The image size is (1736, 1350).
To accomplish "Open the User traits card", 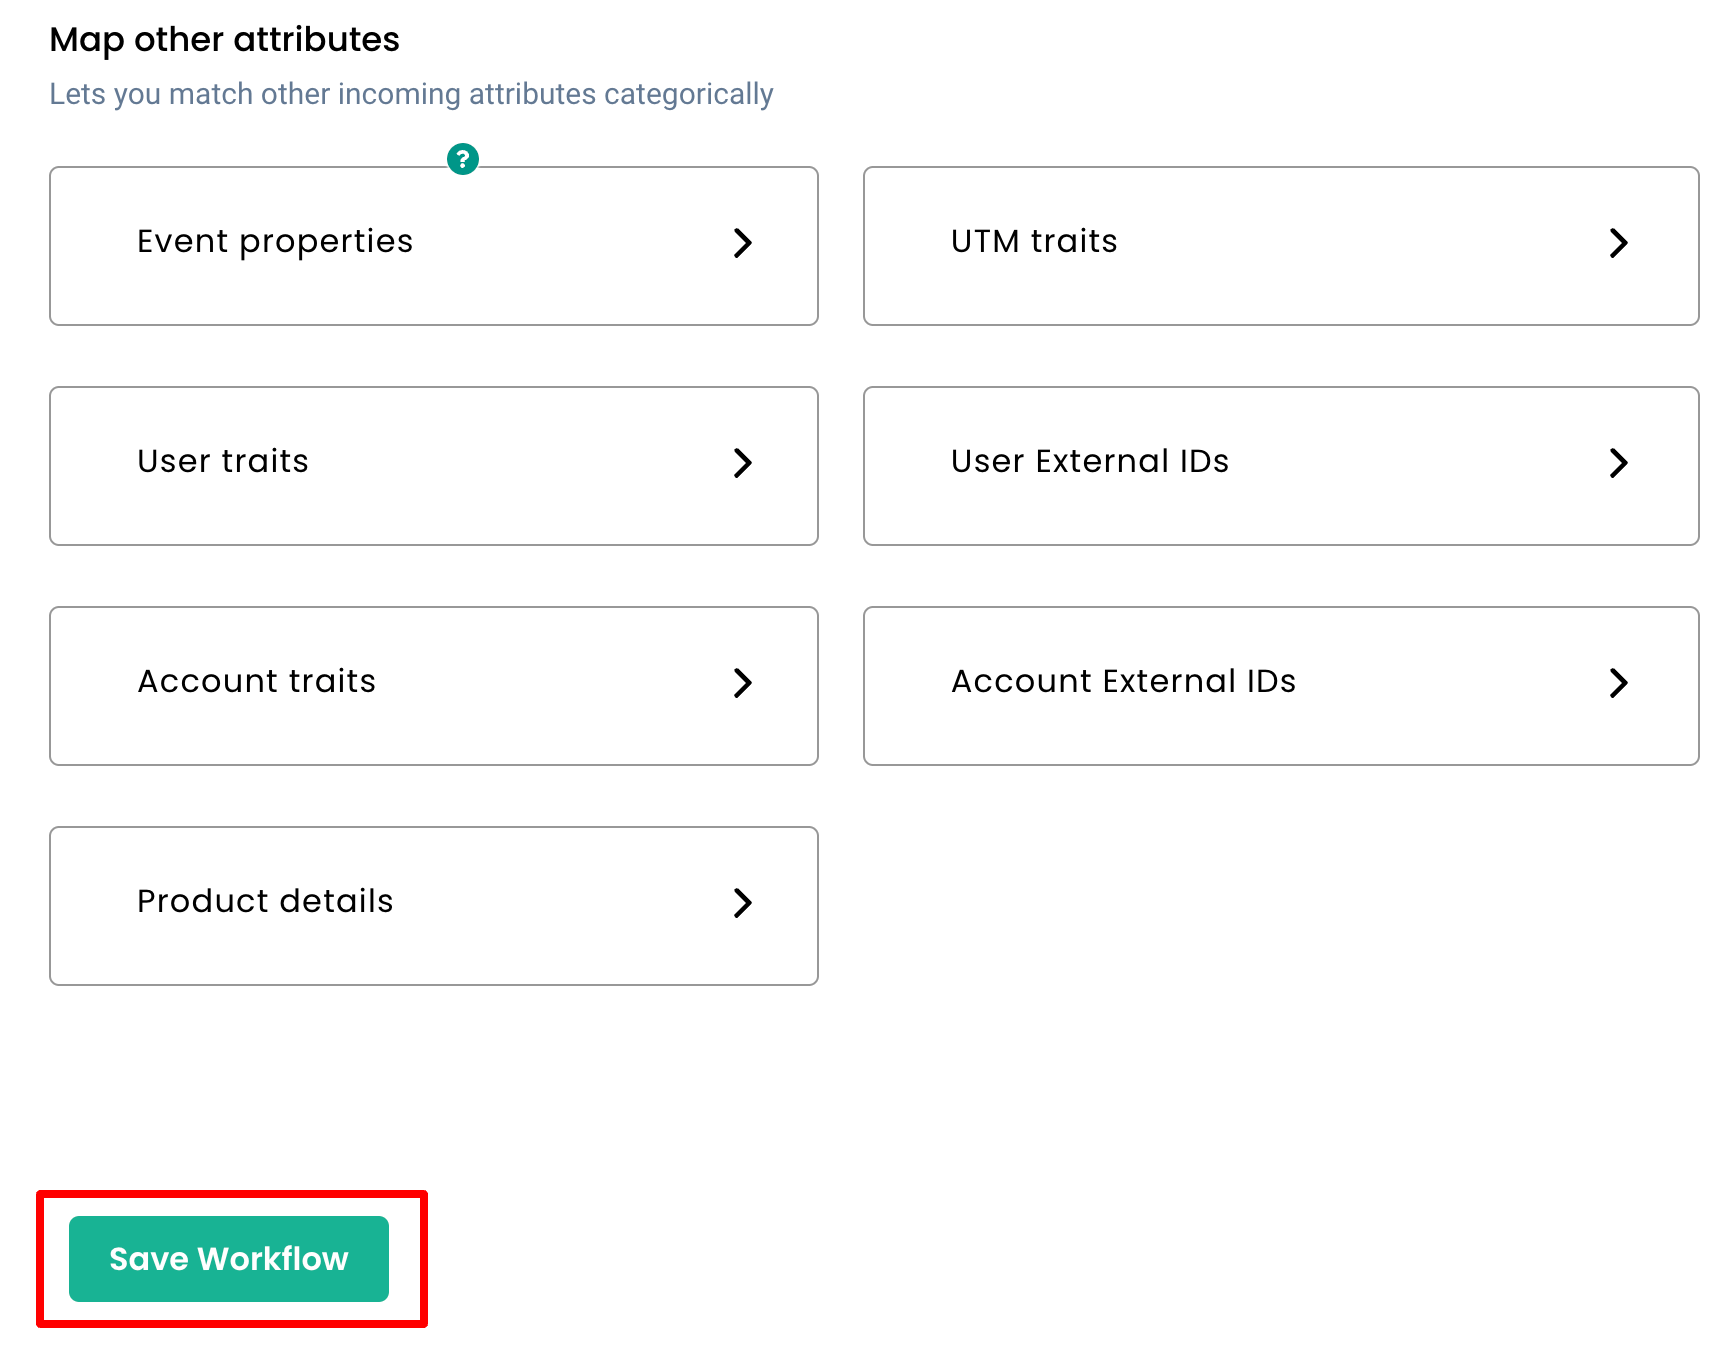I will [433, 465].
